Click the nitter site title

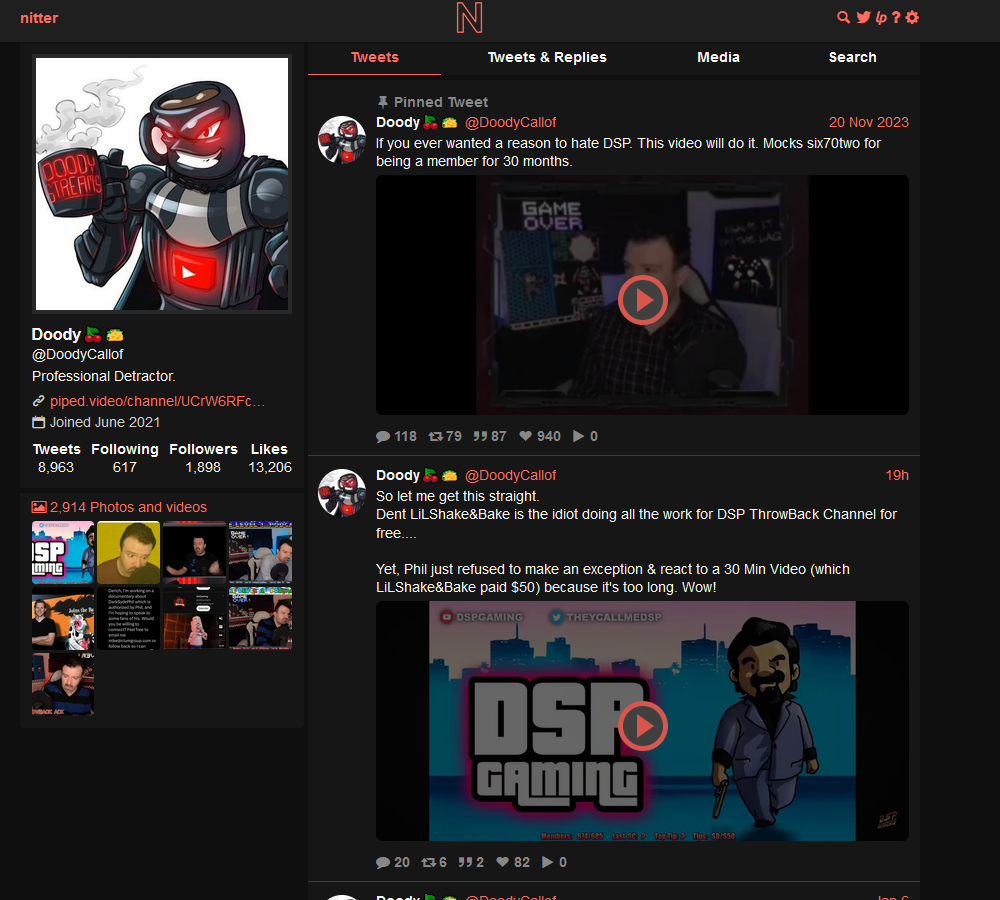tap(39, 18)
